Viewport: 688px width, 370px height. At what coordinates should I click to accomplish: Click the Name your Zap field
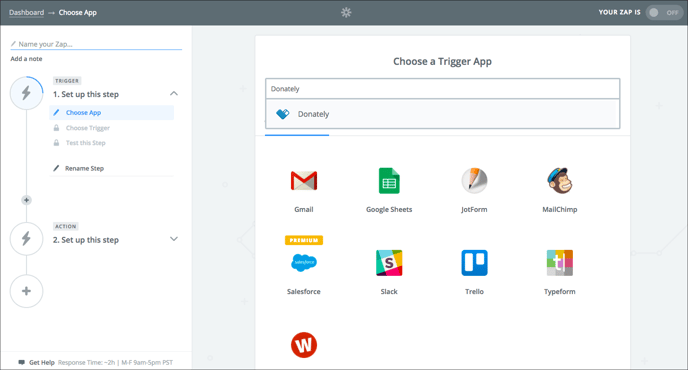[96, 44]
